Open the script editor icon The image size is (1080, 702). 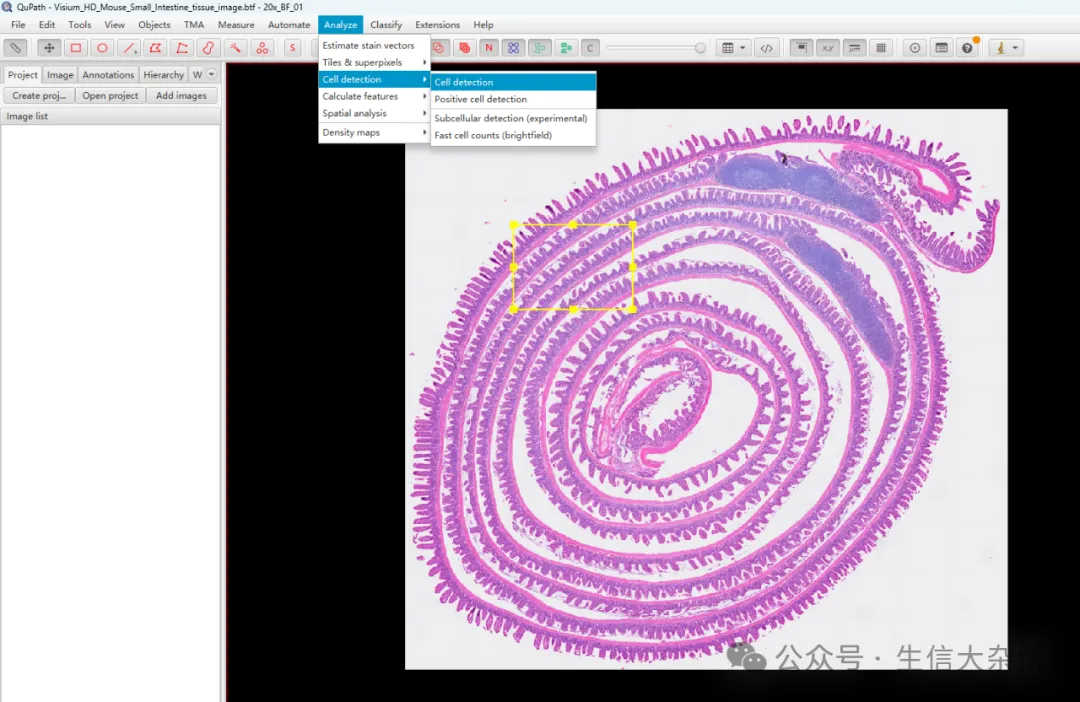[766, 48]
